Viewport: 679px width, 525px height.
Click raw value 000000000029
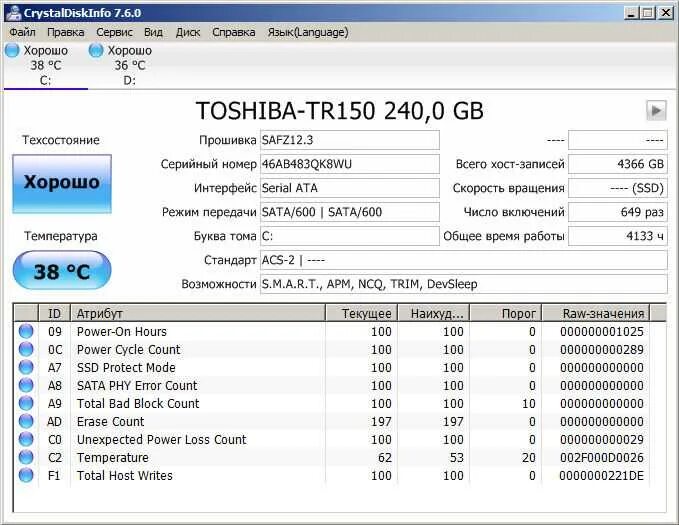coord(601,440)
